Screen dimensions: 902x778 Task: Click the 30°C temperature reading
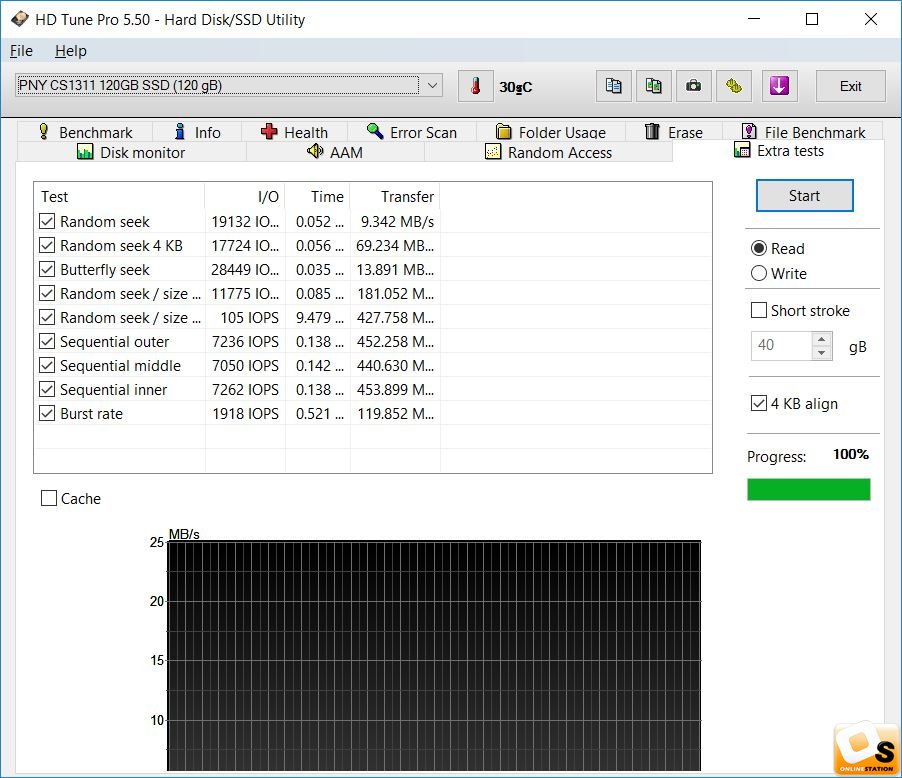click(x=515, y=87)
